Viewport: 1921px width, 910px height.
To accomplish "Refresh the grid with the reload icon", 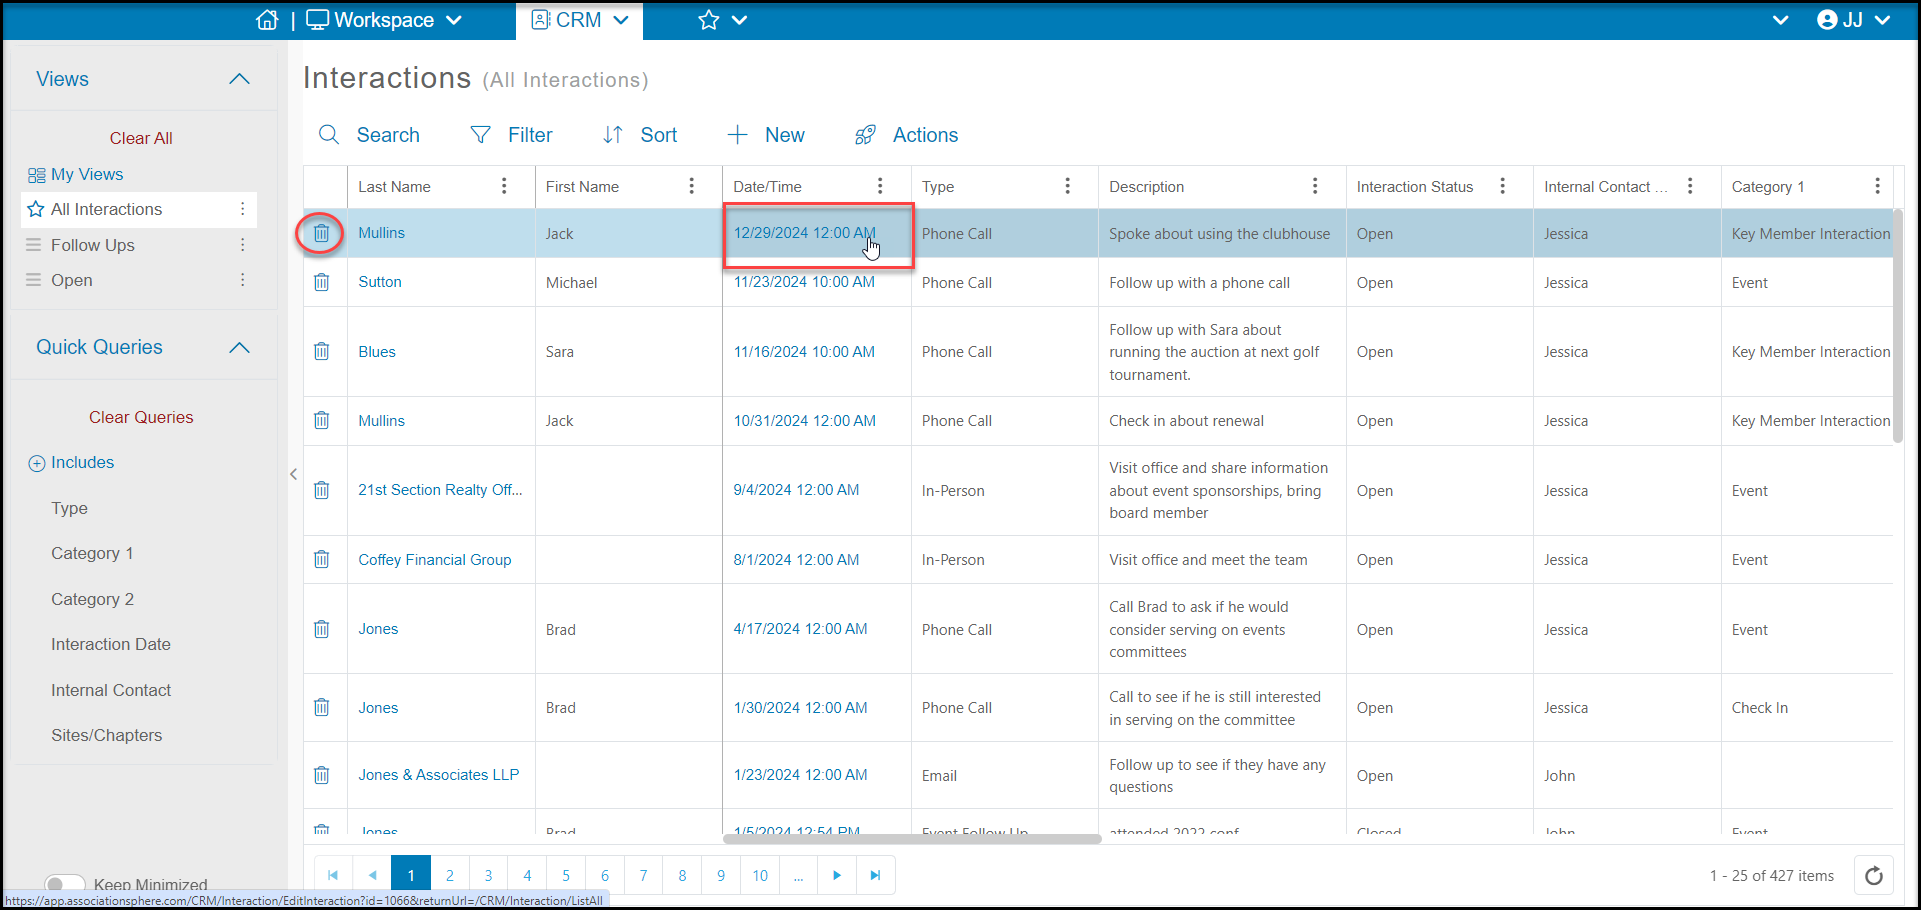I will pos(1874,876).
